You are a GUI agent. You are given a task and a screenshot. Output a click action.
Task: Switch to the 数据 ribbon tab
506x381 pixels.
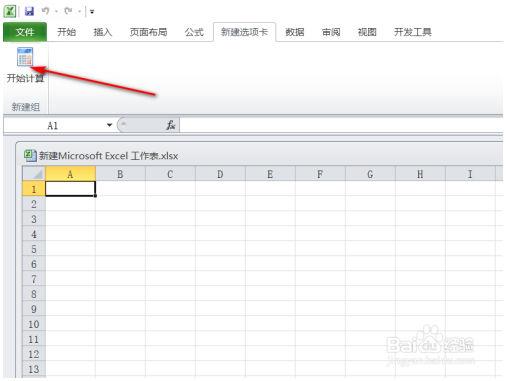[x=295, y=32]
